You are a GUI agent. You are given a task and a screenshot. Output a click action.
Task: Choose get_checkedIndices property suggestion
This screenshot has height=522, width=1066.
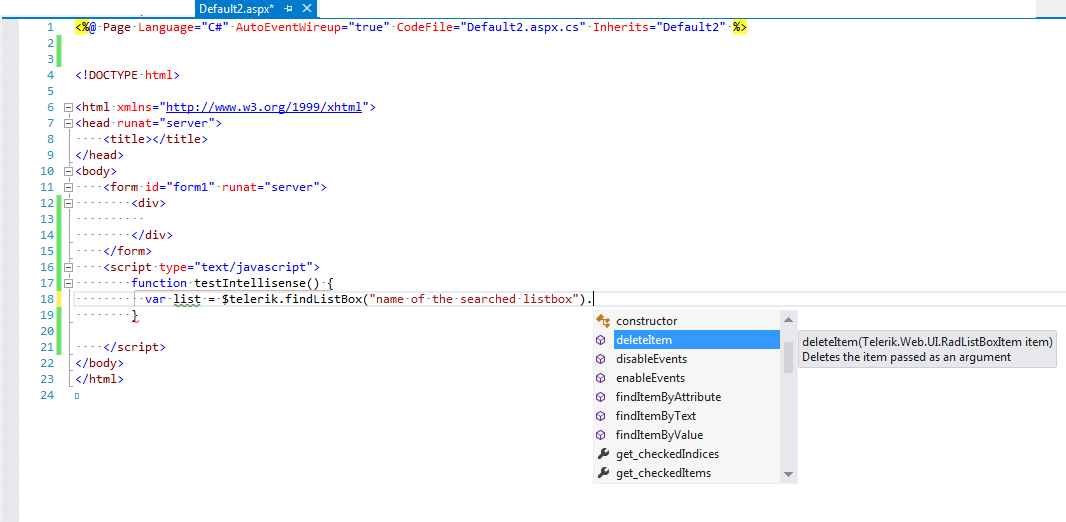click(687, 454)
